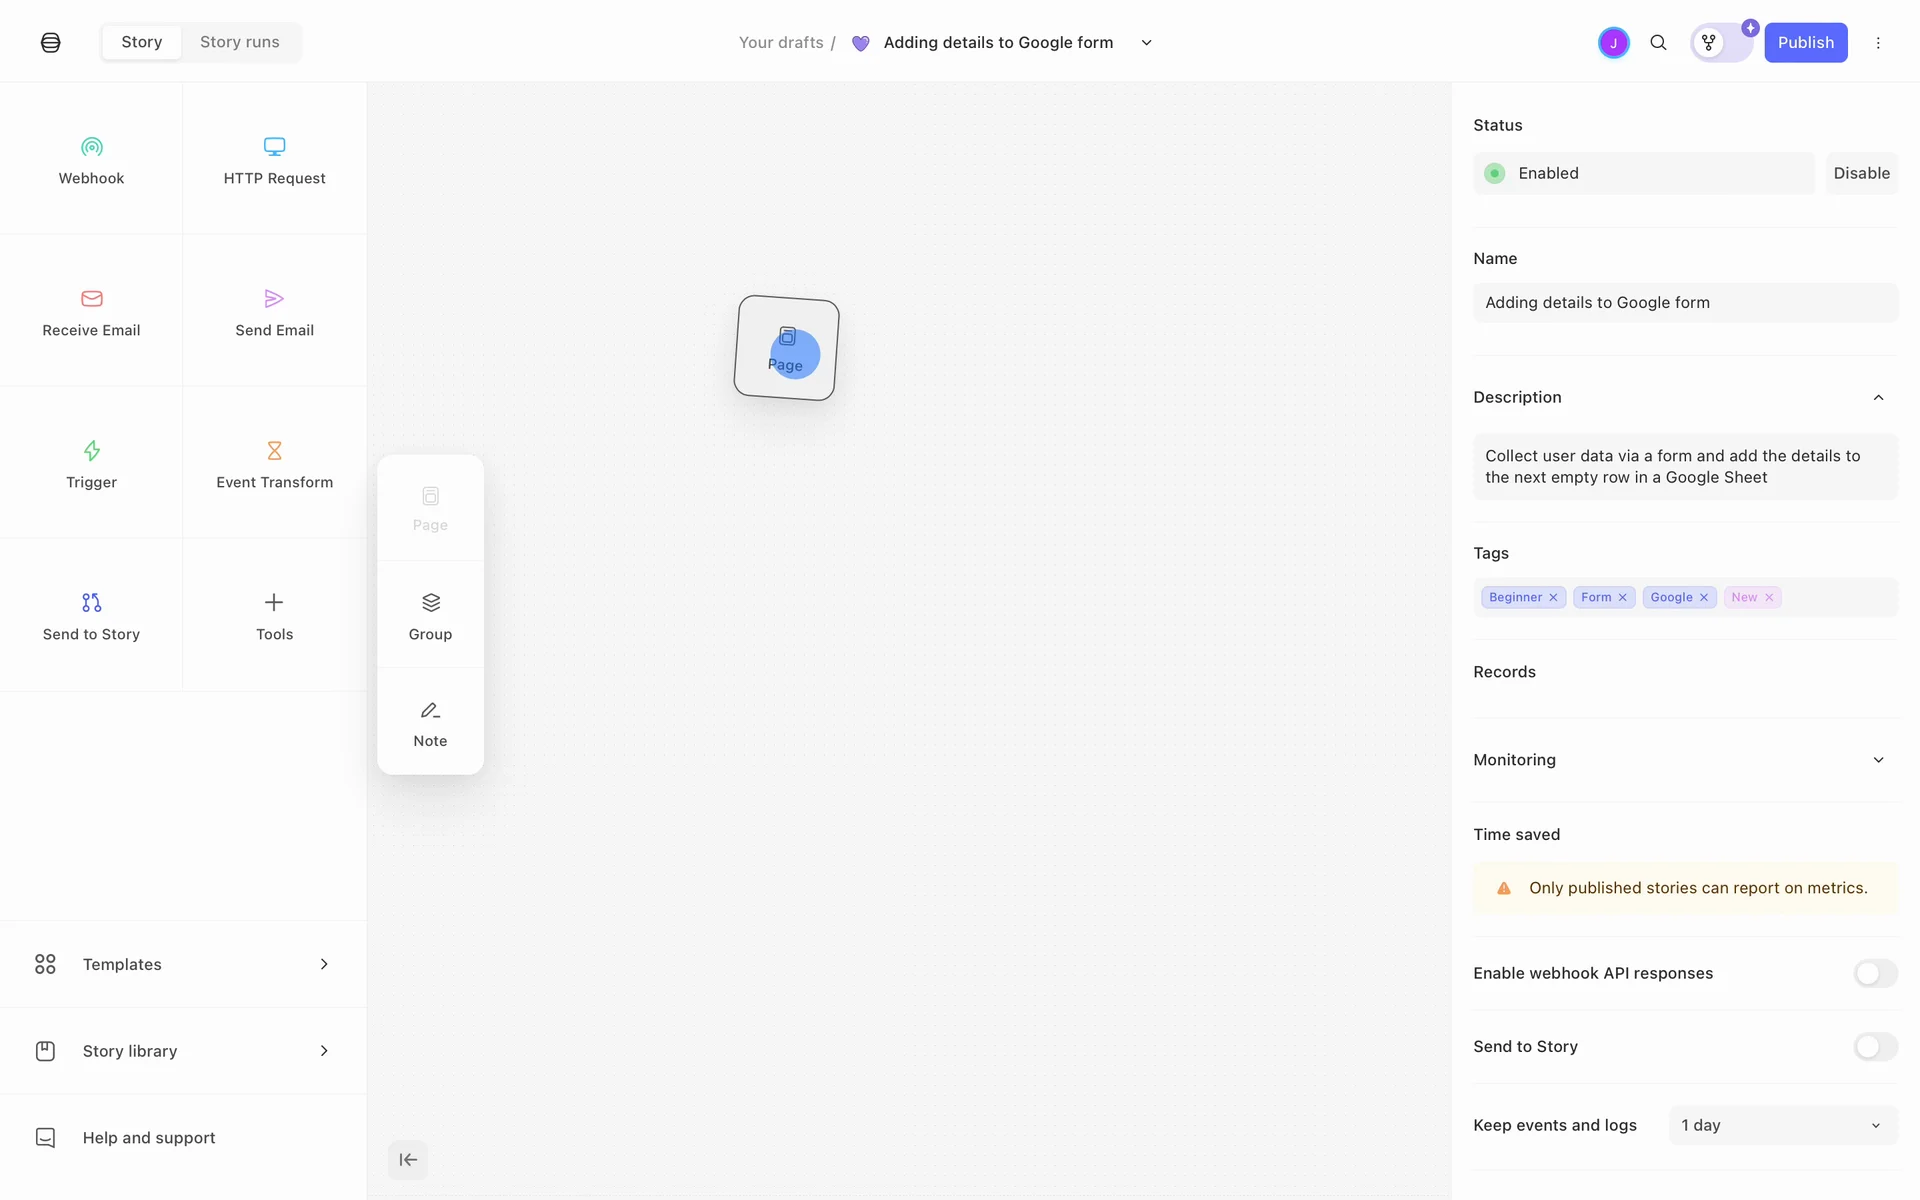Viewport: 1920px width, 1200px height.
Task: Add a Group from the floating panel
Action: (x=430, y=615)
